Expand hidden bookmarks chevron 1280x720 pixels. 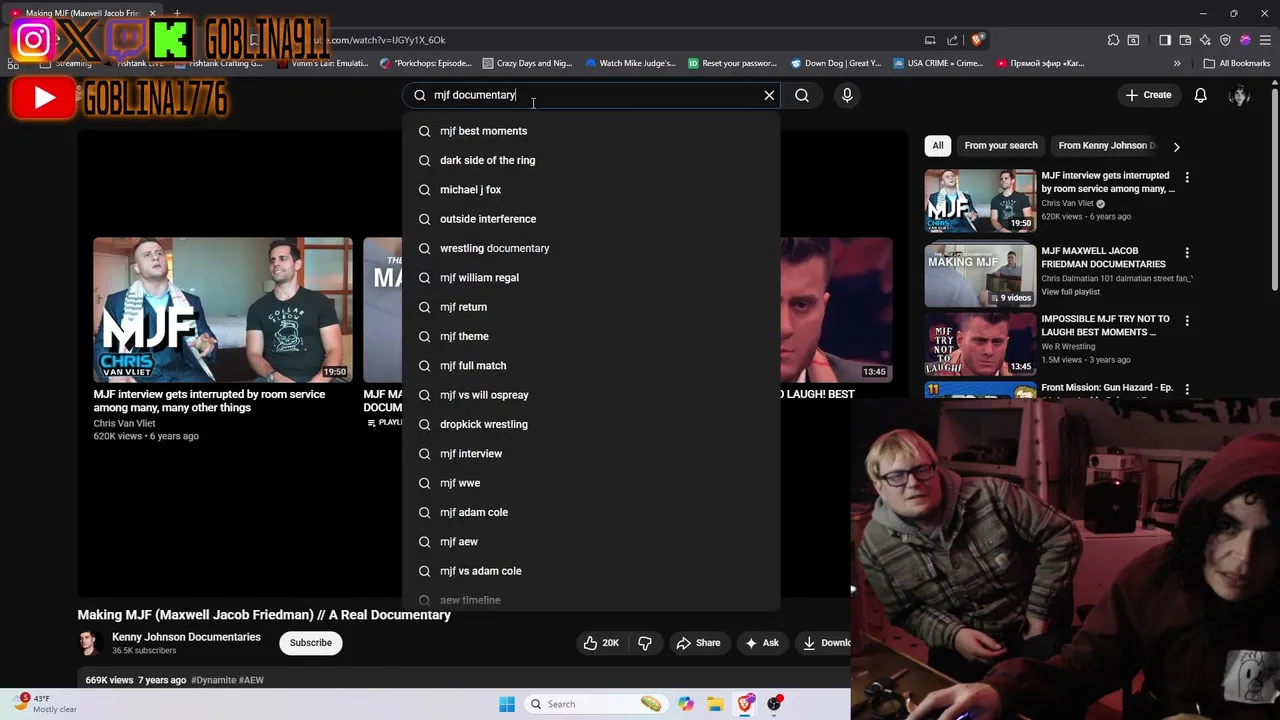(1177, 63)
